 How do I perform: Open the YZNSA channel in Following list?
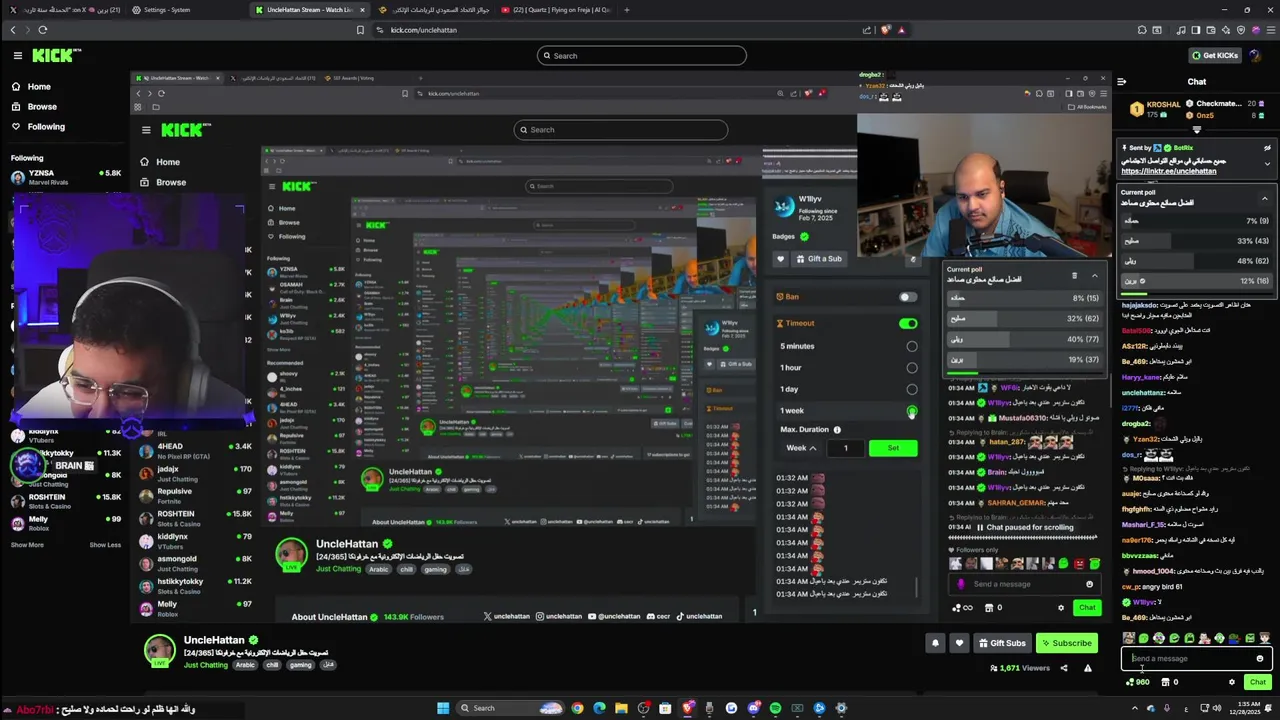click(65, 177)
